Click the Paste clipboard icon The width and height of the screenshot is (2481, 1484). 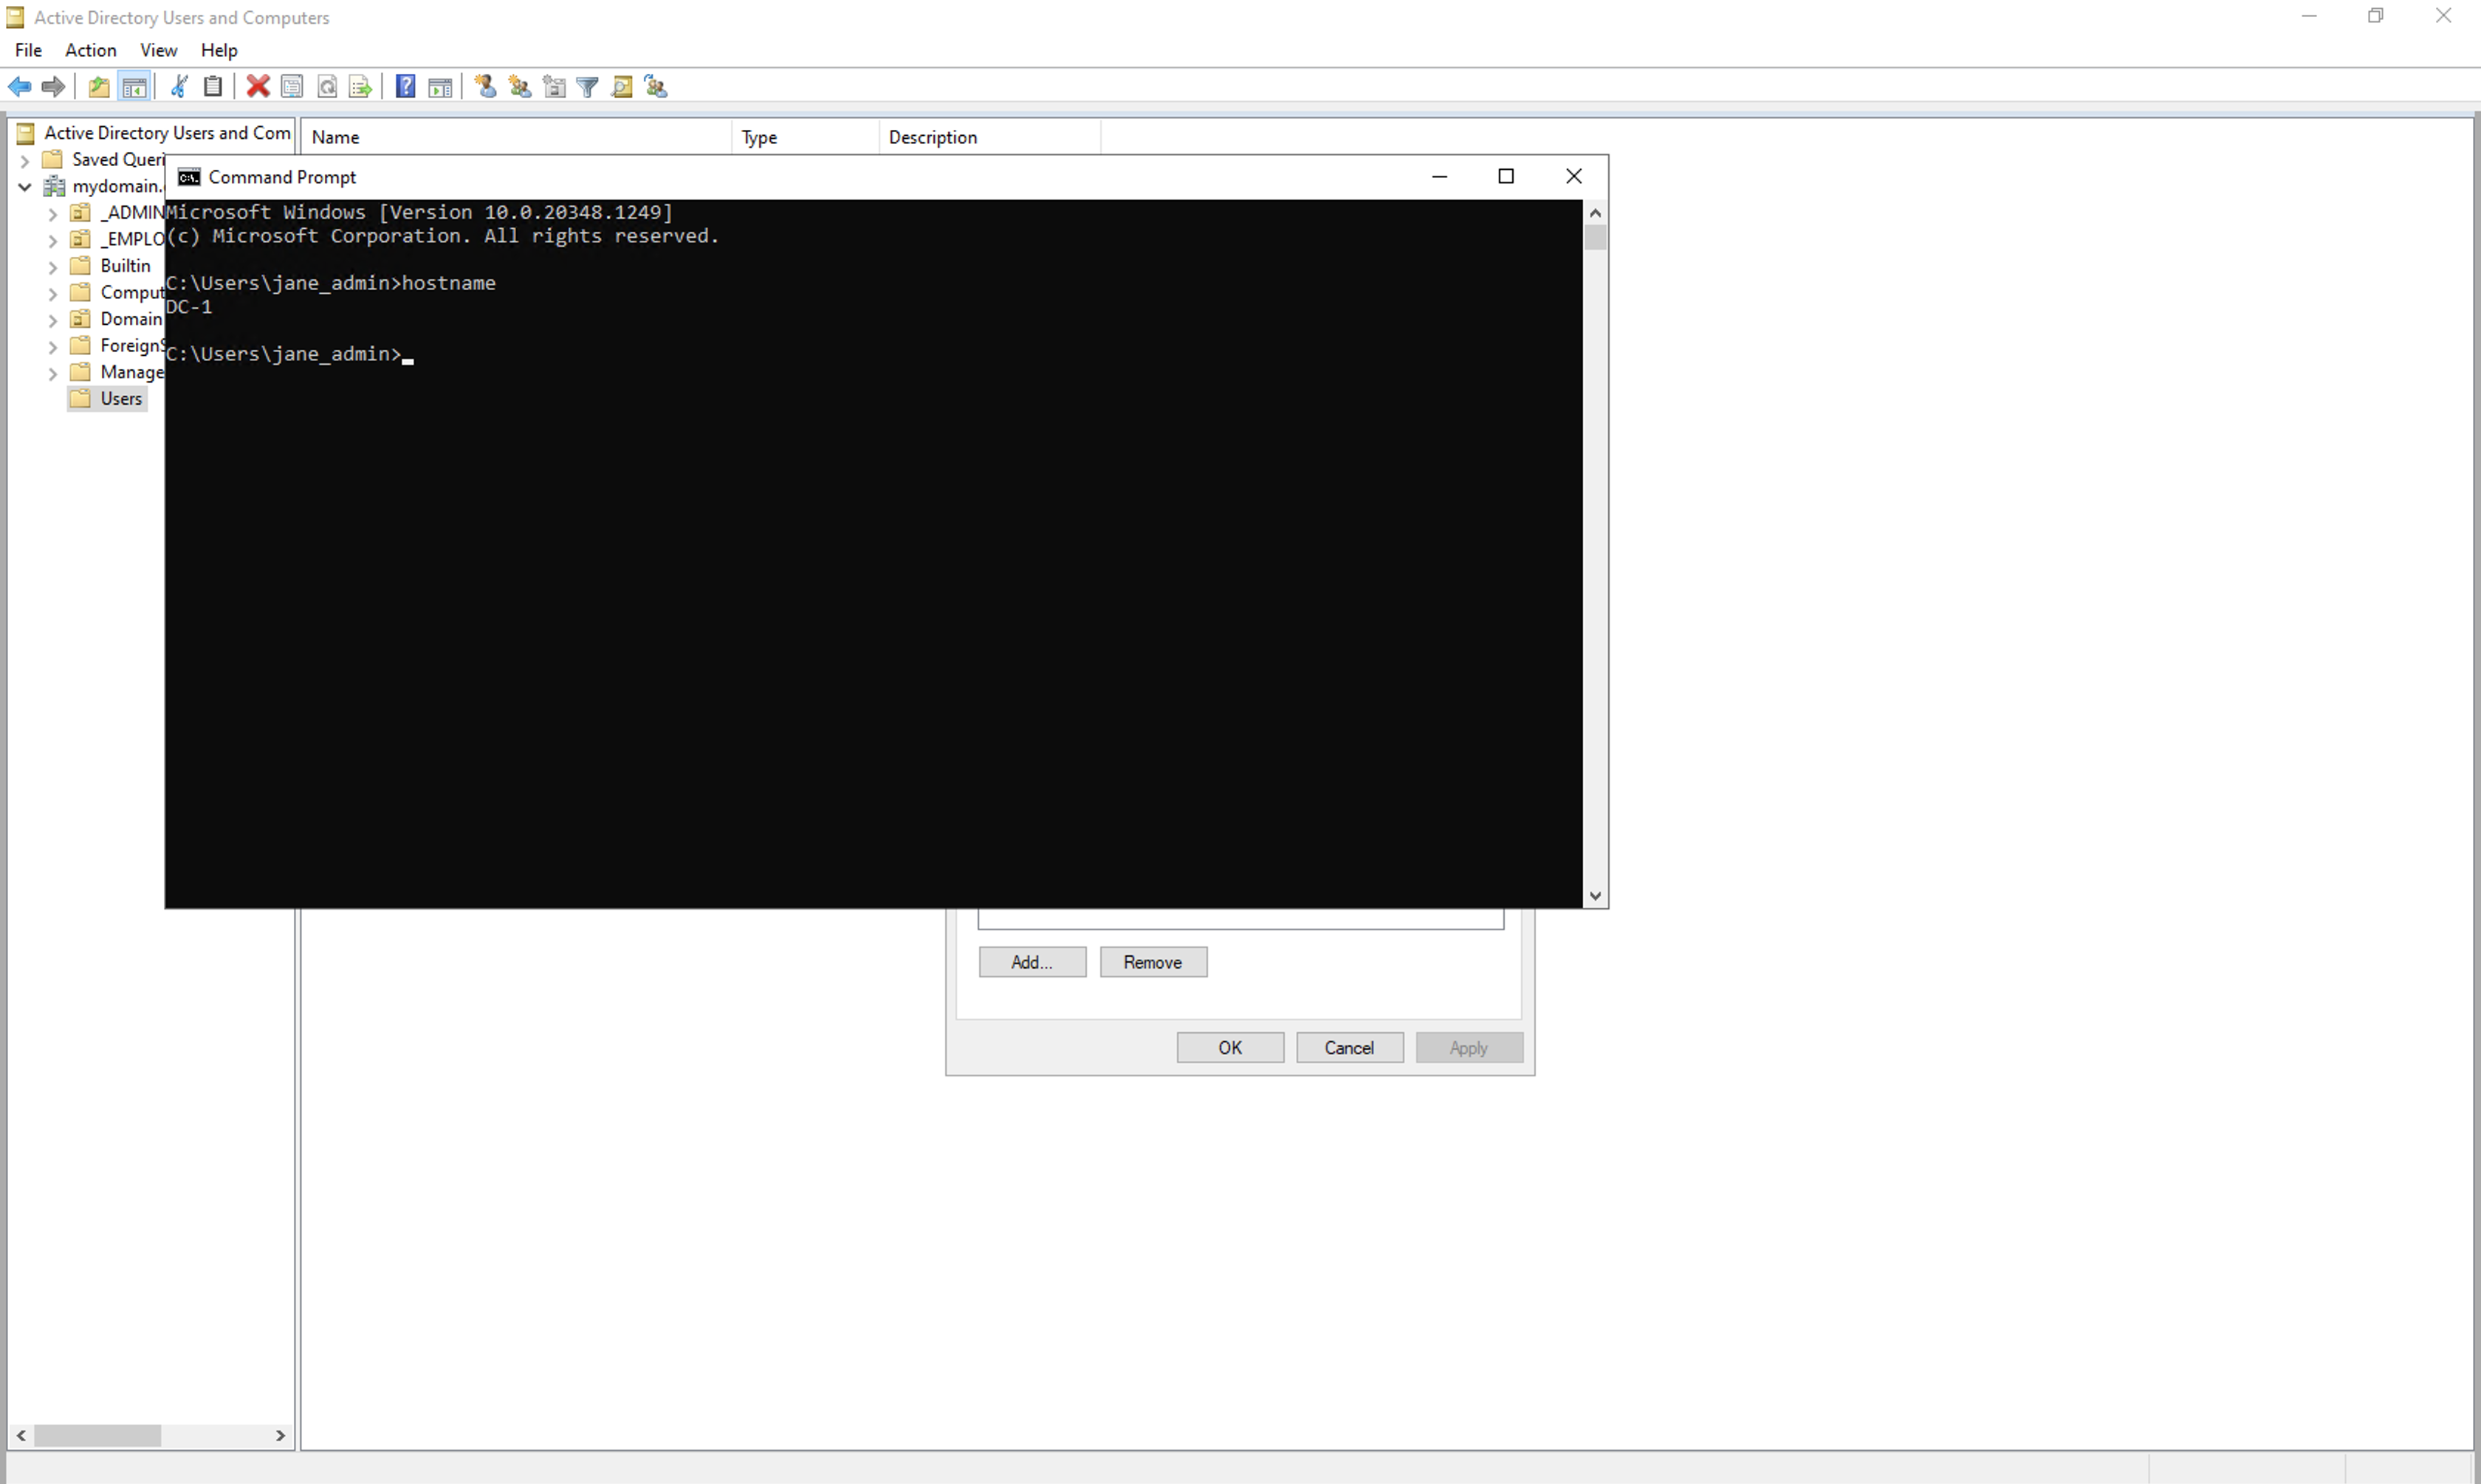[213, 87]
